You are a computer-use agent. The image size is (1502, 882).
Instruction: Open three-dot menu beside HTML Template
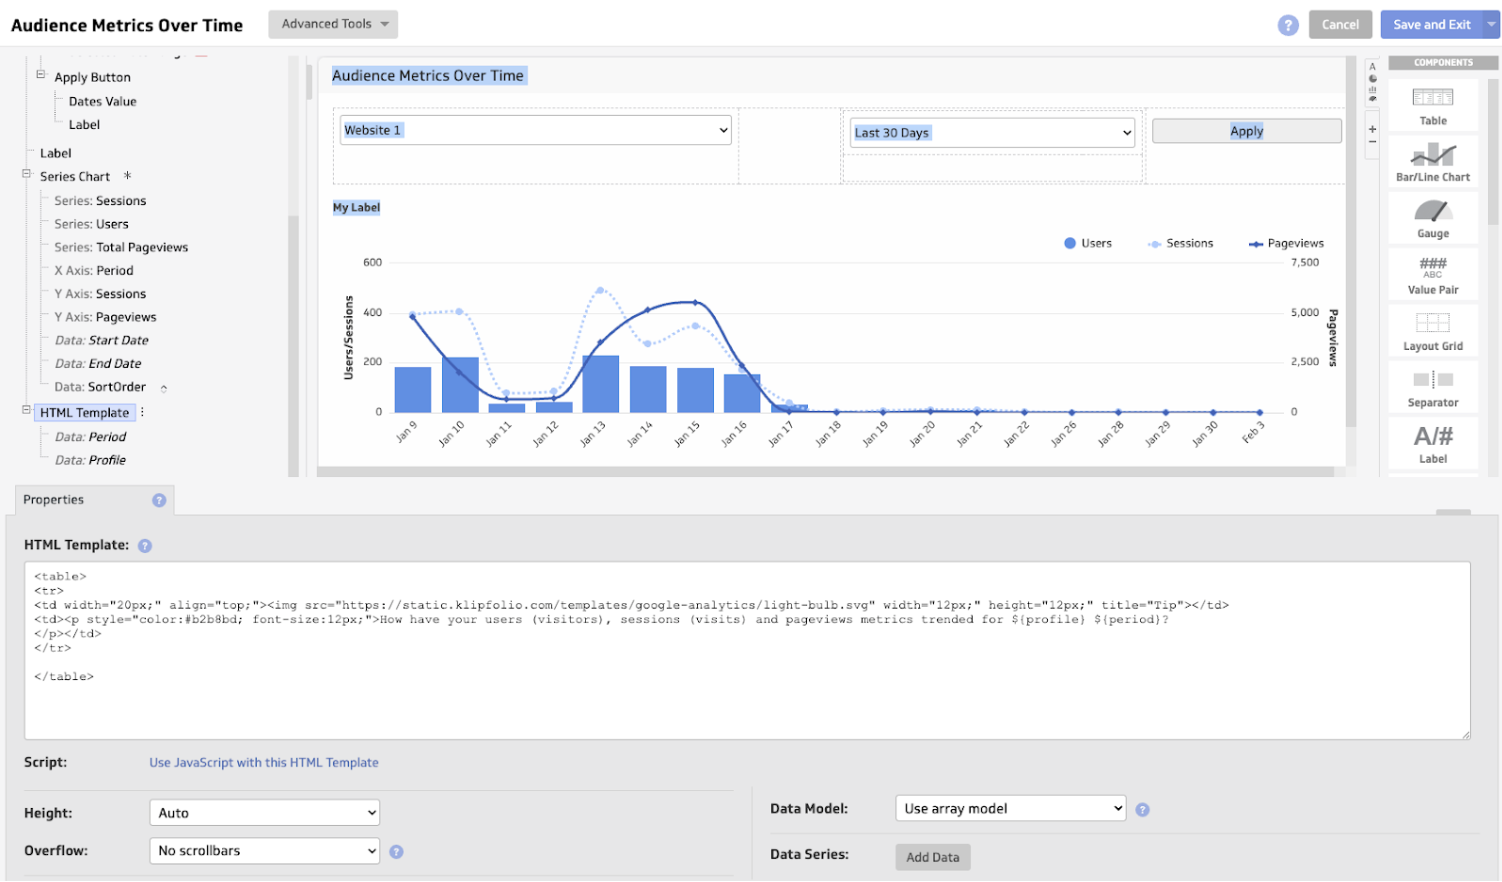point(142,412)
